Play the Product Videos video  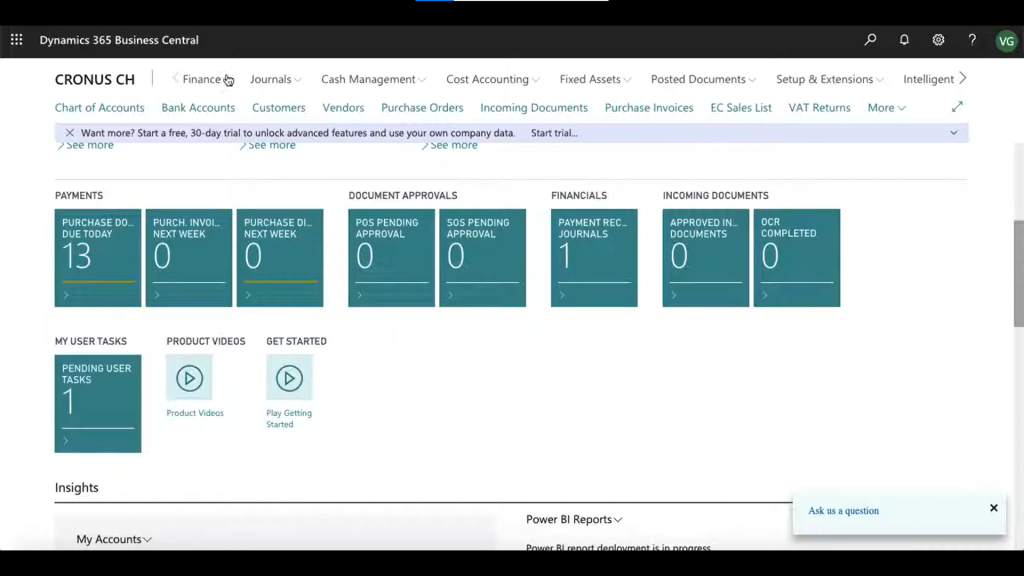click(x=189, y=379)
